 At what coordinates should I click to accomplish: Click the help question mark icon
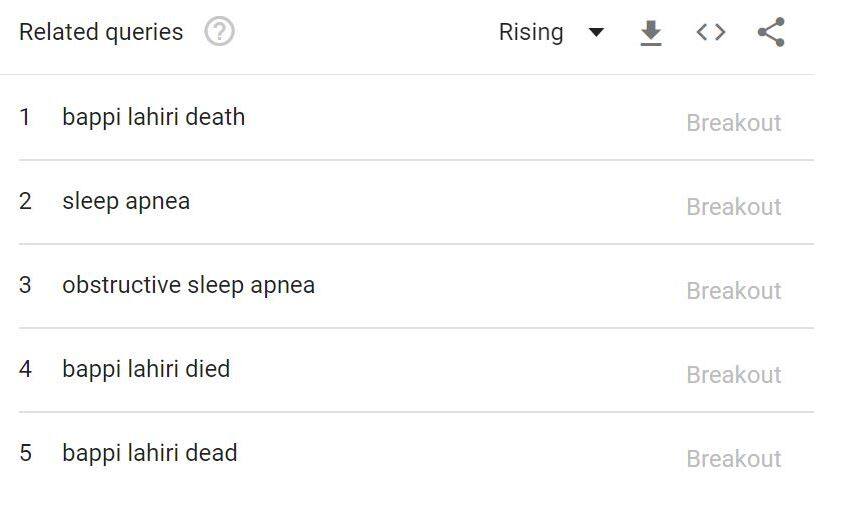219,32
